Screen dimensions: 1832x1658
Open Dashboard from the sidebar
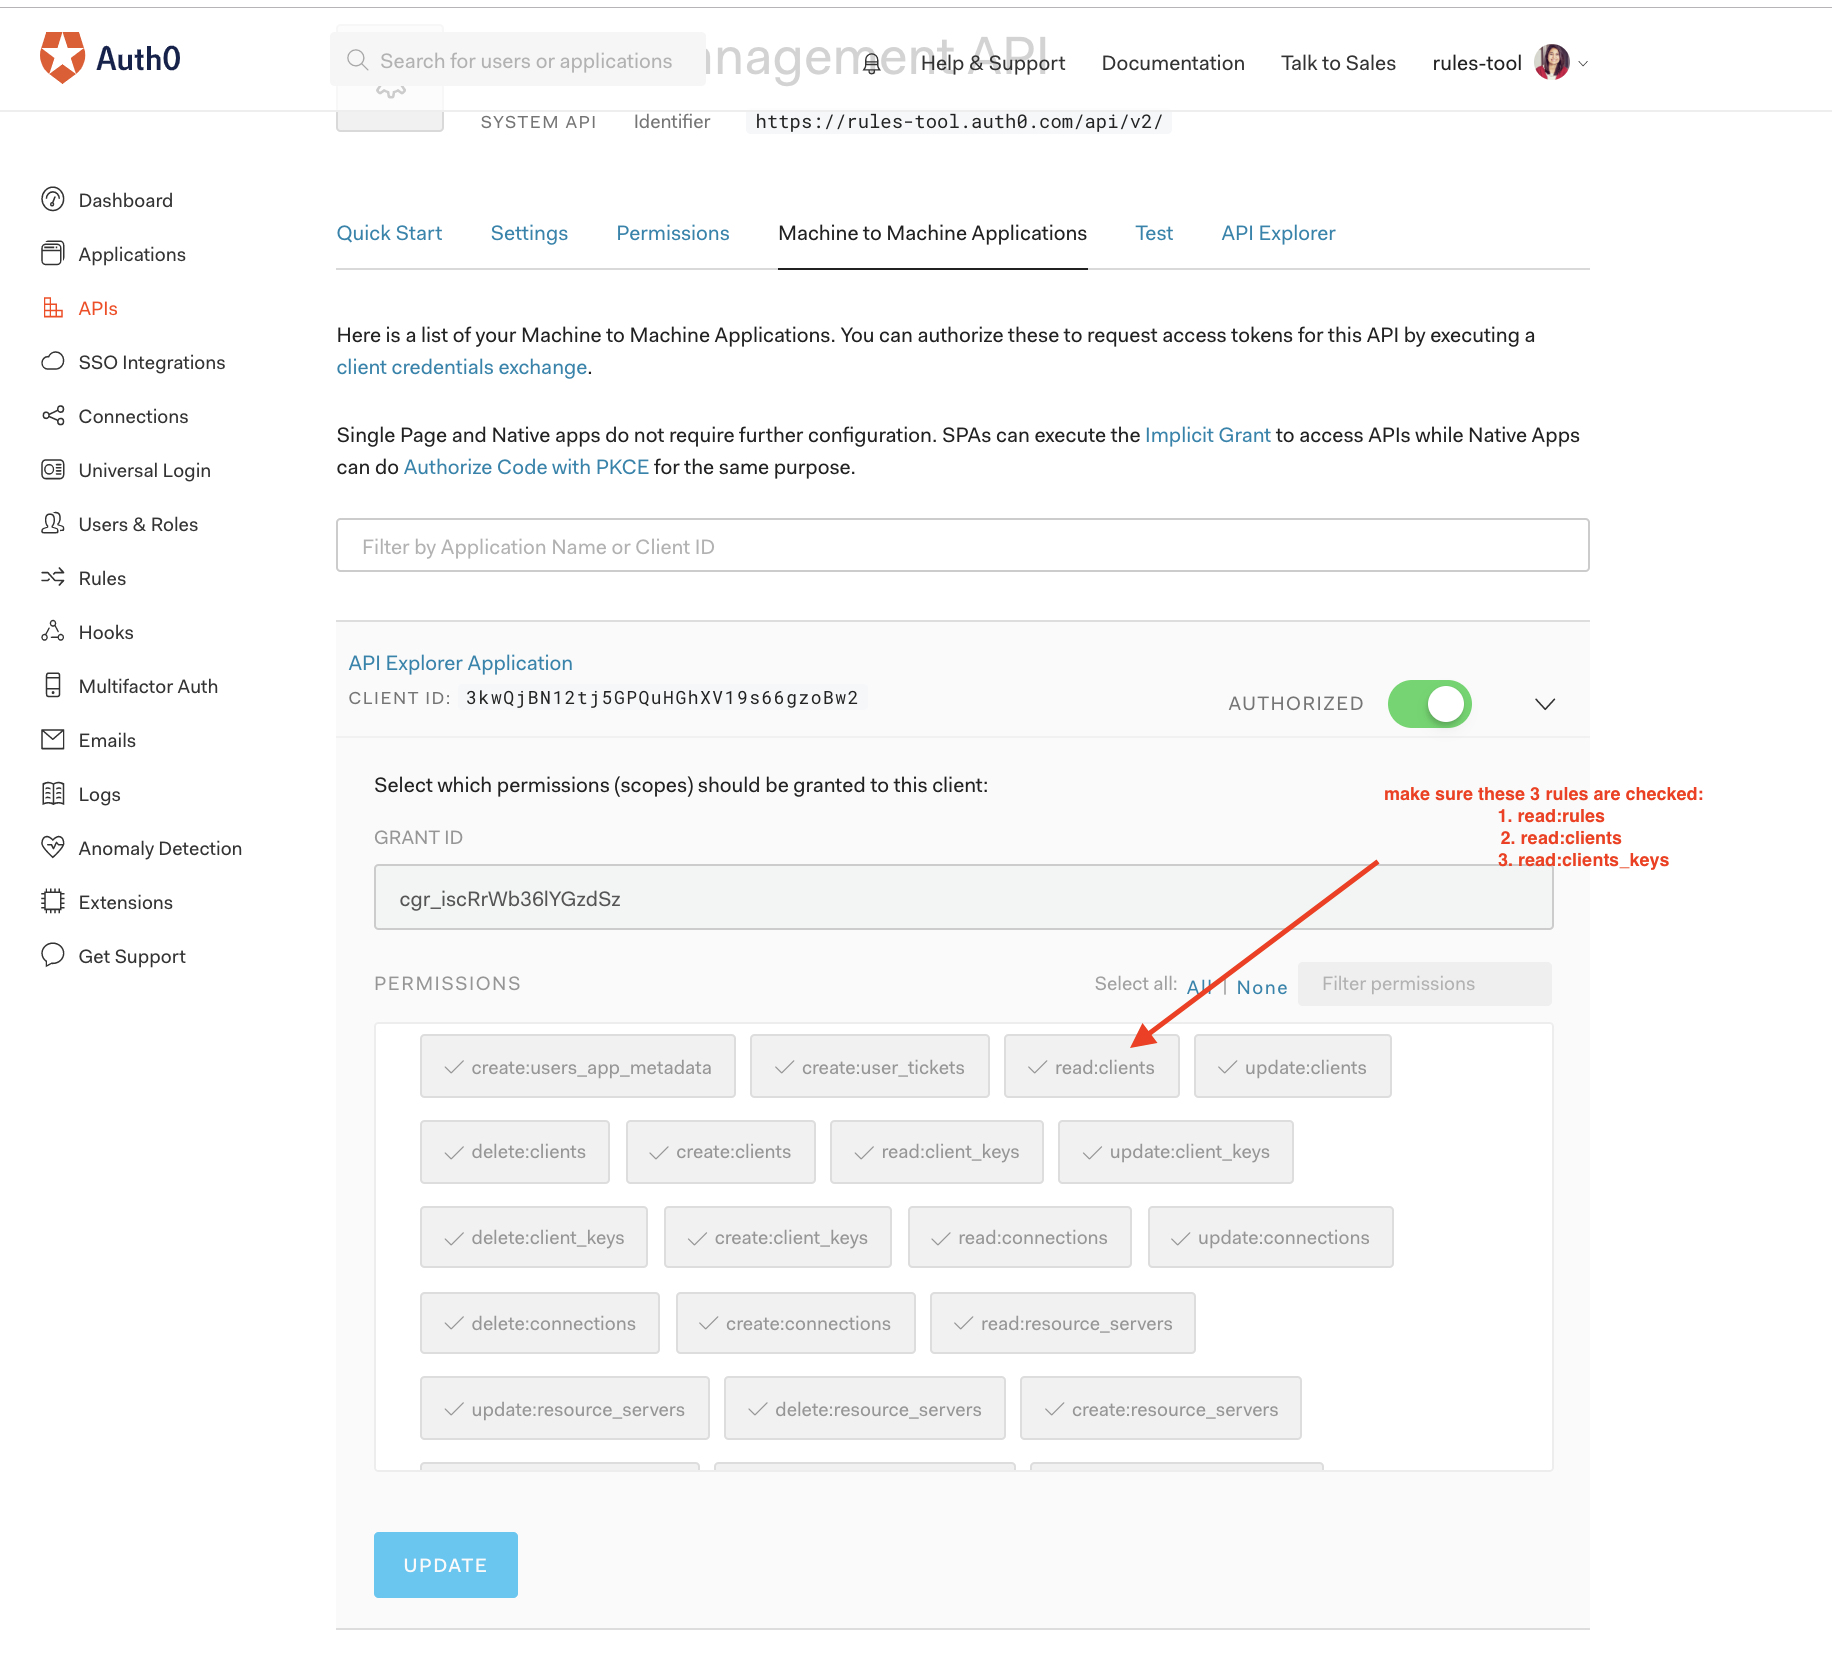click(125, 200)
